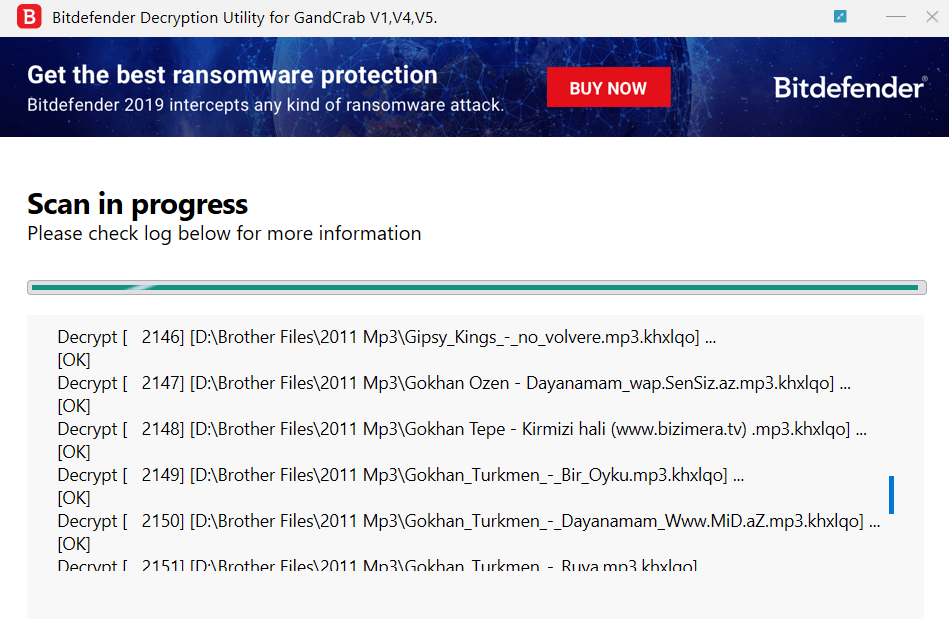The width and height of the screenshot is (949, 634).
Task: Select the Gokhan_Turkmen Dayanamam Www.MiD.aZ log entry
Action: 468,521
